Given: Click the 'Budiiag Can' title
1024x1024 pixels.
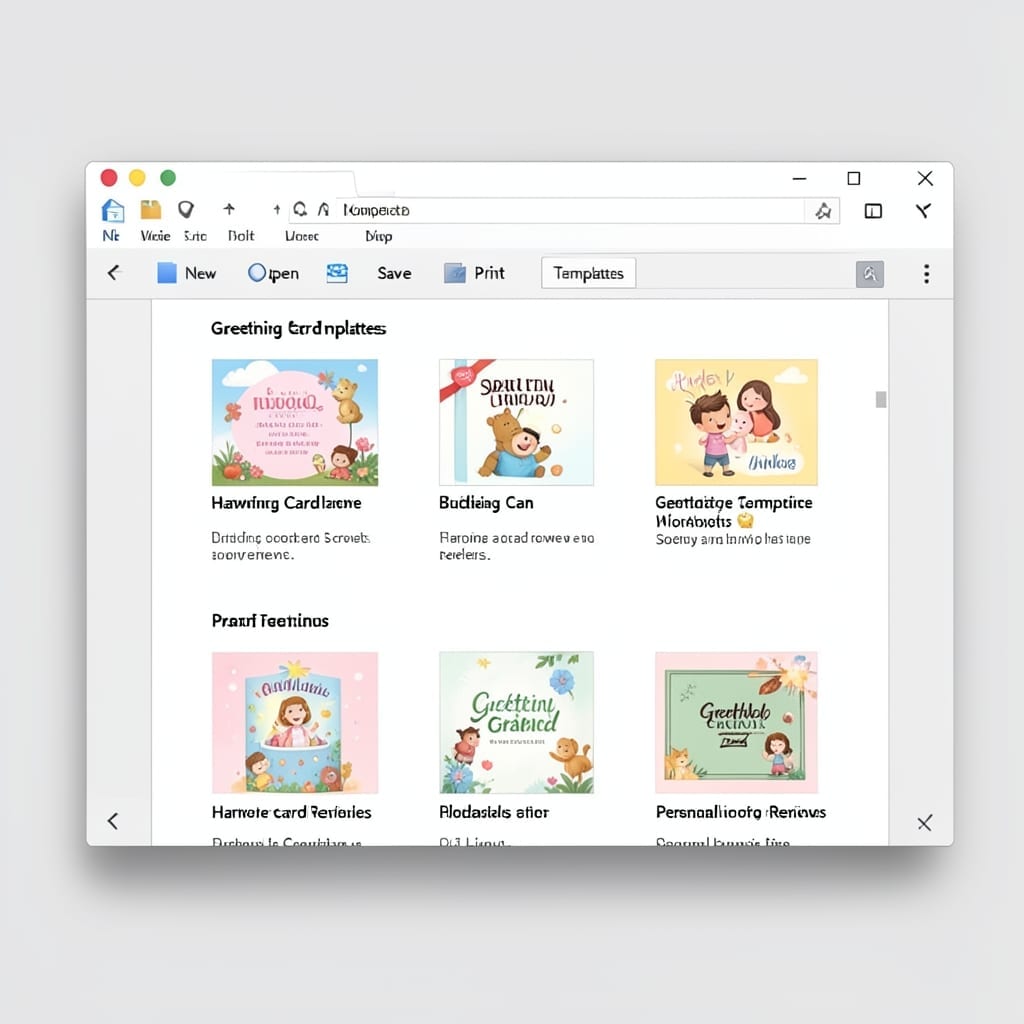Looking at the screenshot, I should coord(487,503).
